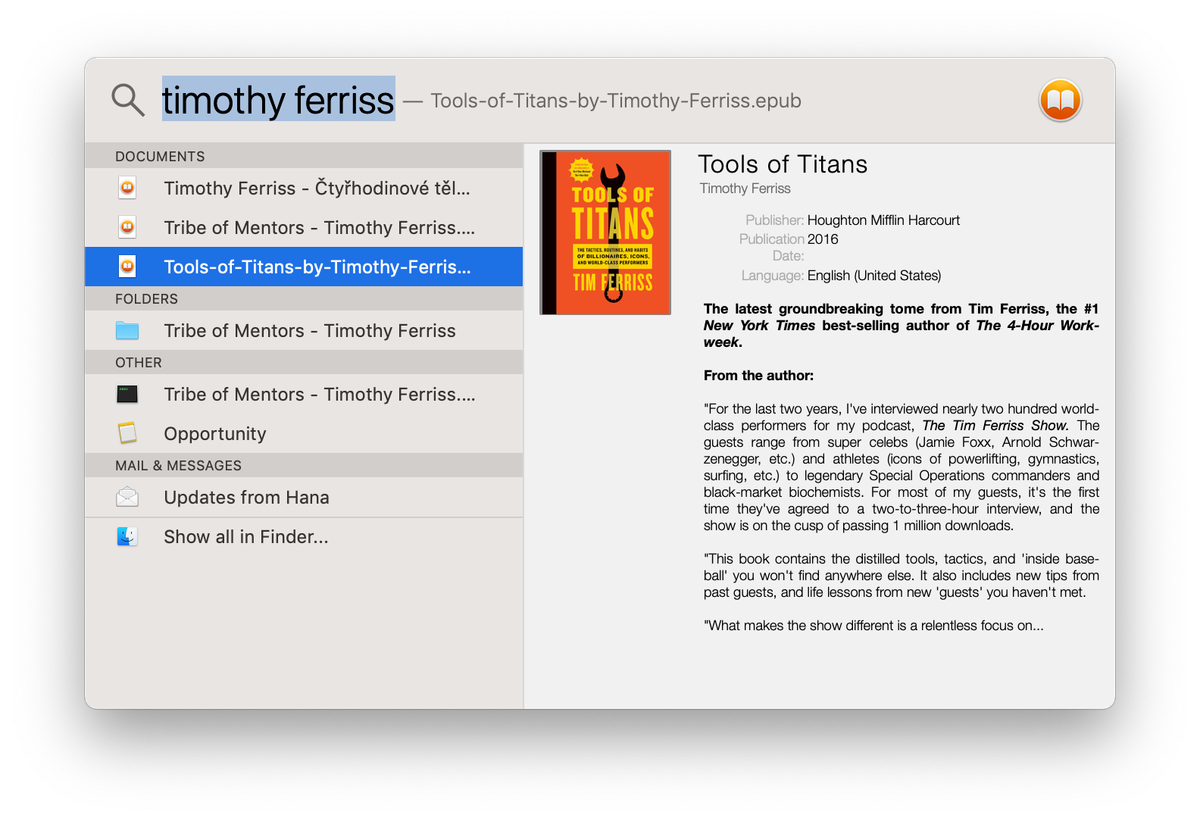Click the envelope icon beside Updates from Hana
The height and width of the screenshot is (821, 1200).
[127, 496]
